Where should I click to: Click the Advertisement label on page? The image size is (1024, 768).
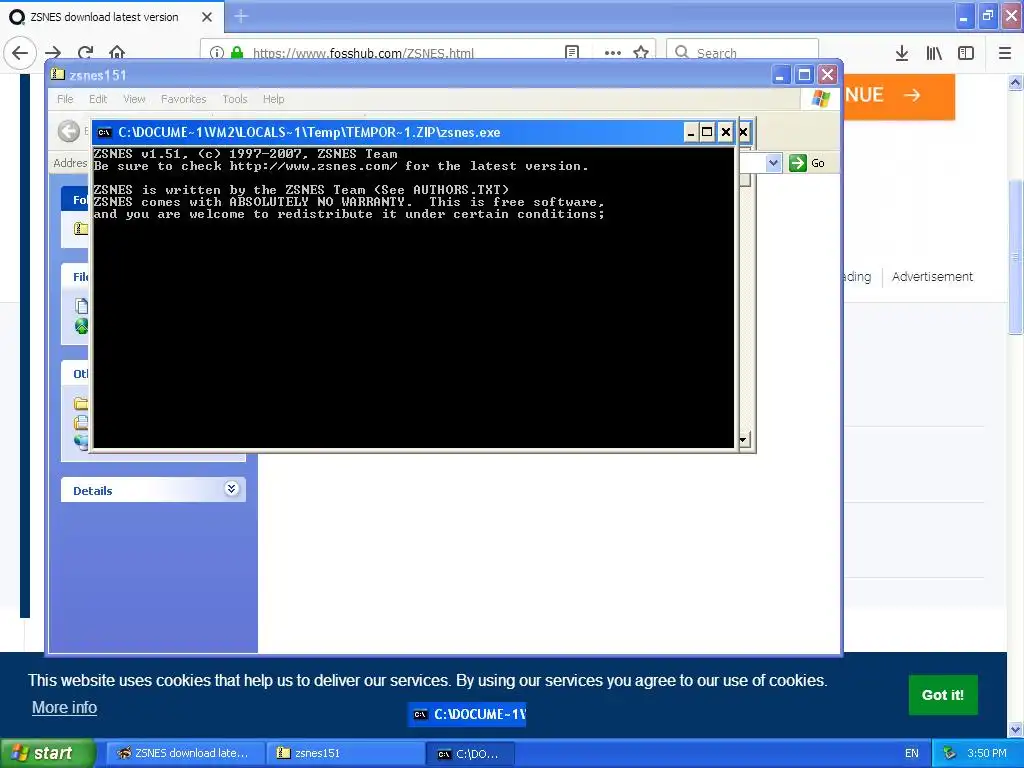click(932, 277)
